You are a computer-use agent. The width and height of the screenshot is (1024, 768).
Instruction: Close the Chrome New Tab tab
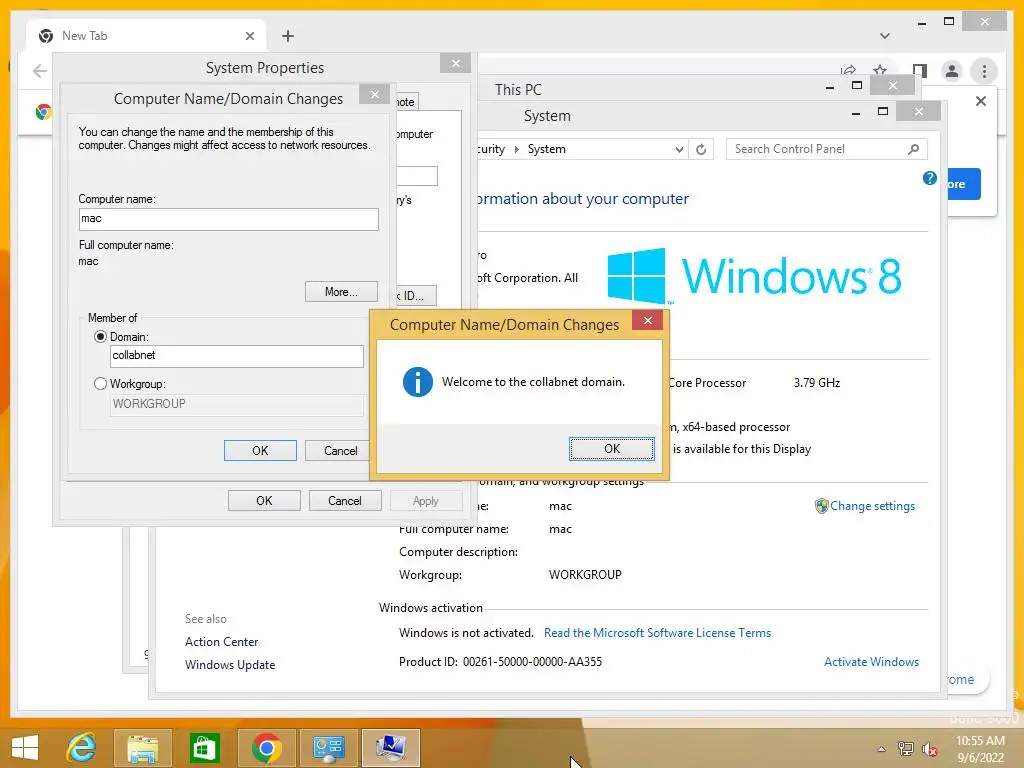249,36
